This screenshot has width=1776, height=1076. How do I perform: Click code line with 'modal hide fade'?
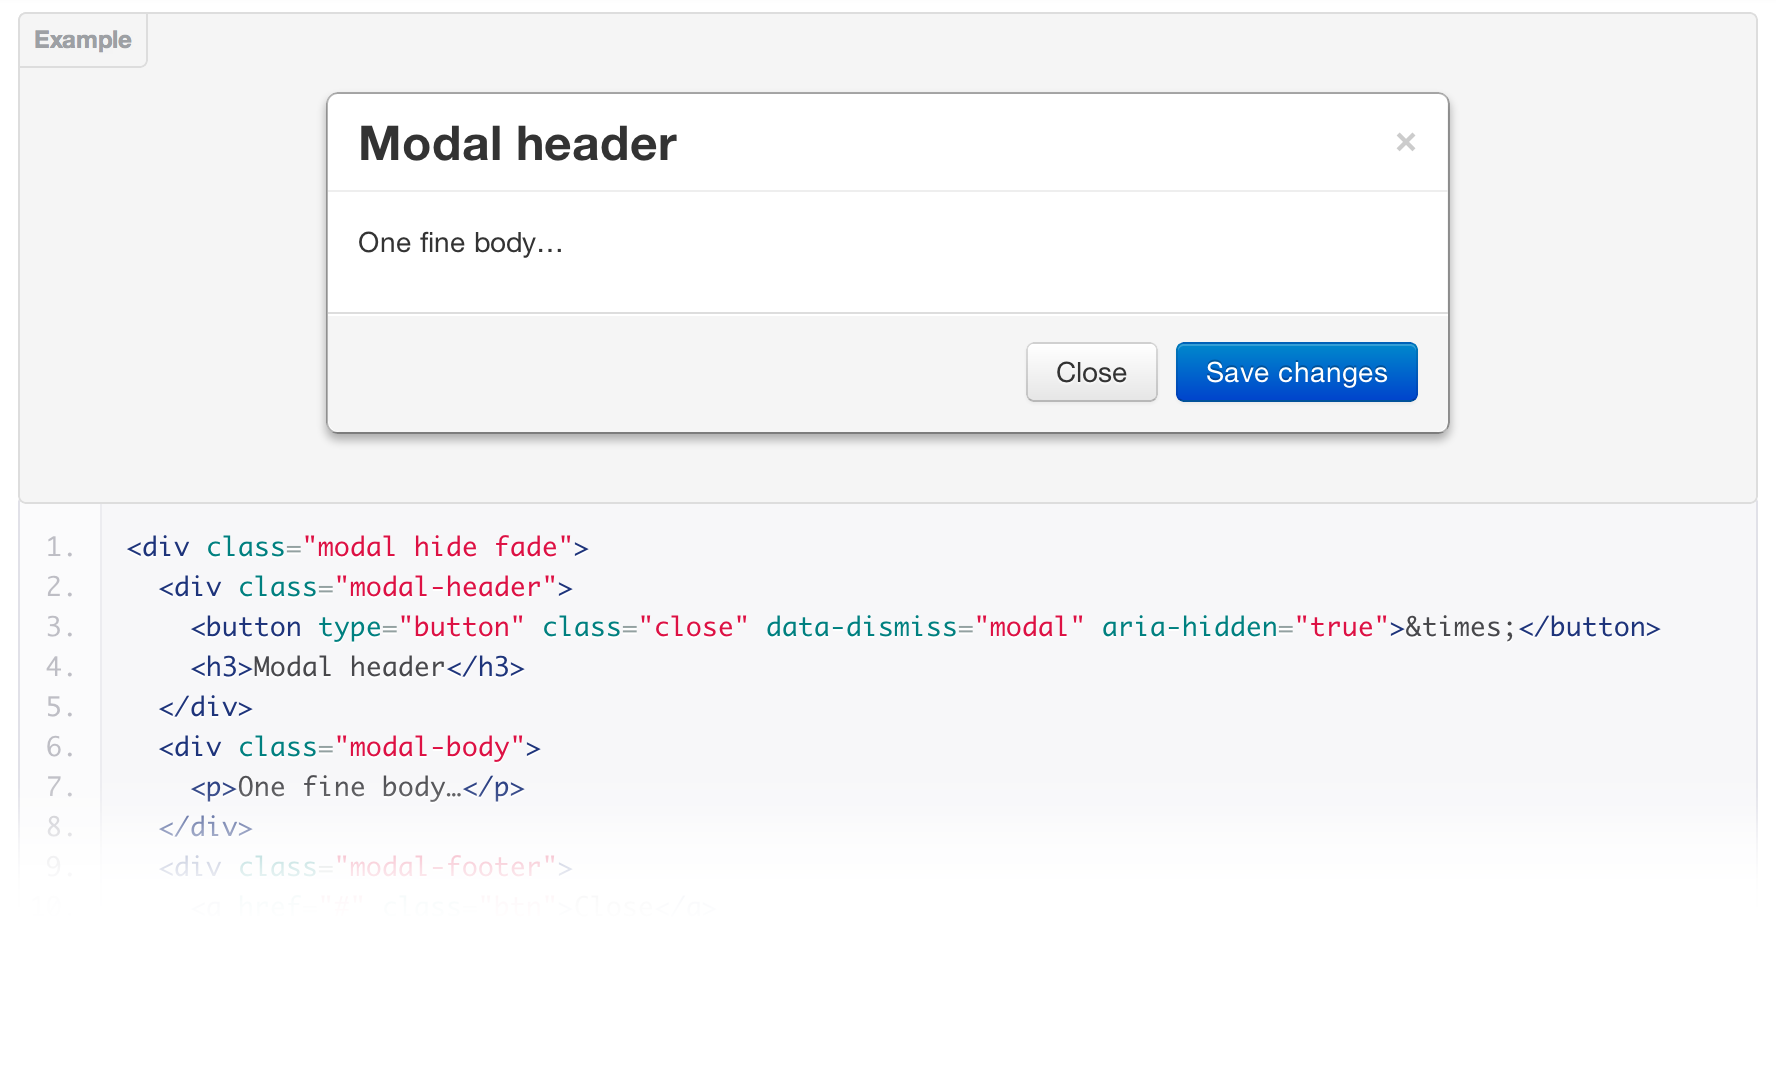(x=357, y=547)
